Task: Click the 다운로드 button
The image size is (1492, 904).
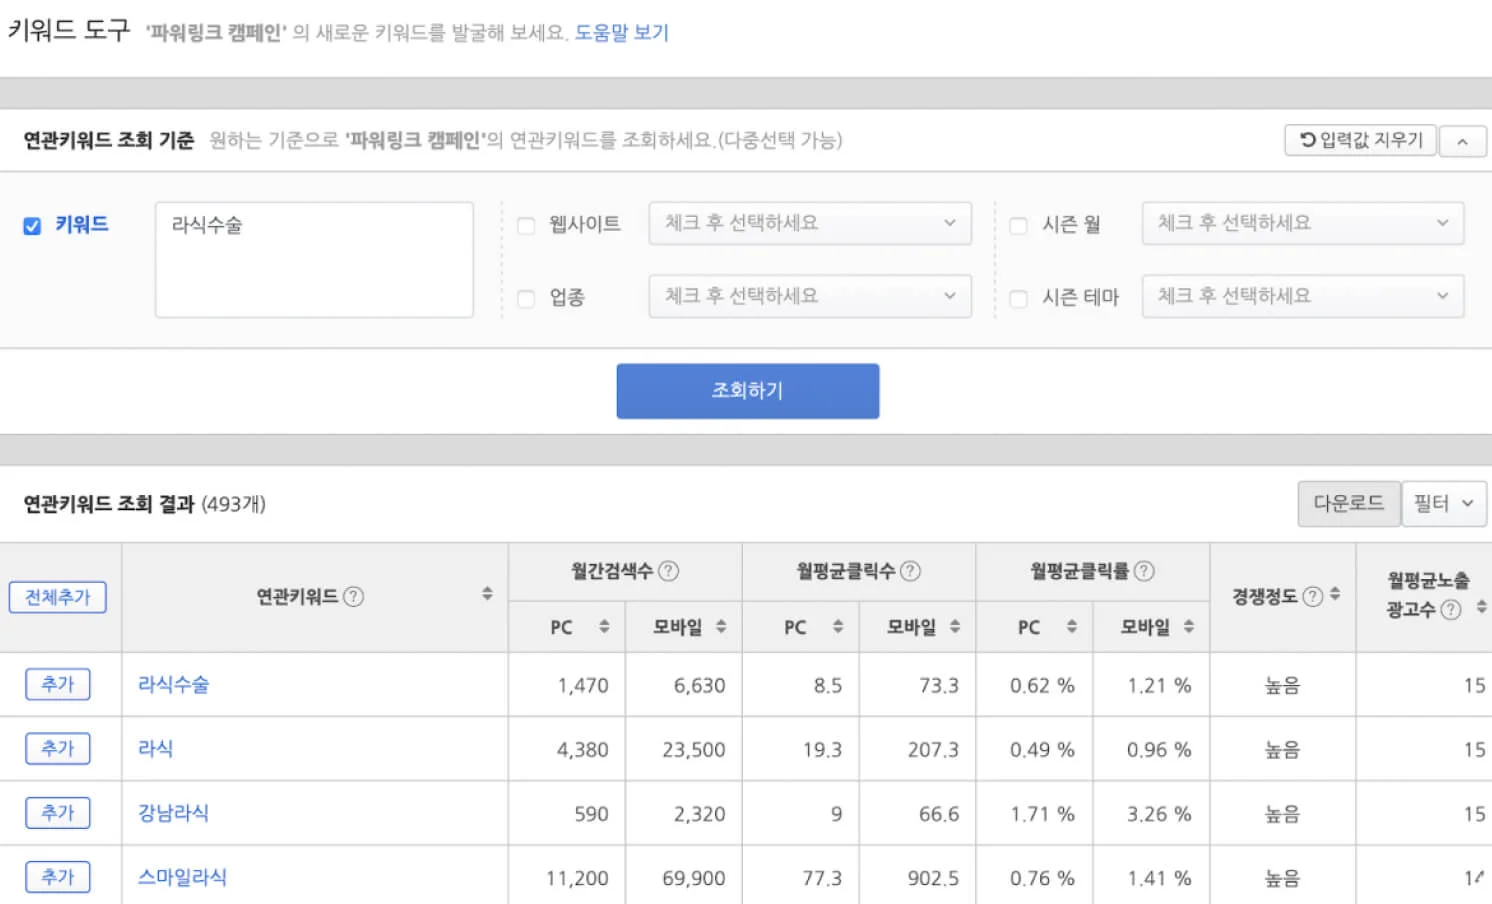Action: pyautogui.click(x=1349, y=504)
